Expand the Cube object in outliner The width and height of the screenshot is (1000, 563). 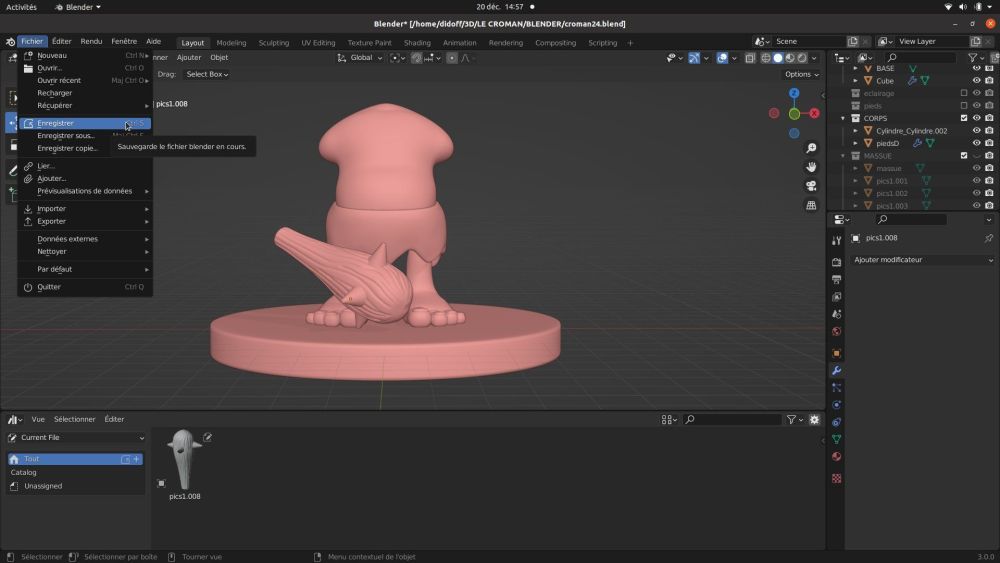[x=855, y=81]
